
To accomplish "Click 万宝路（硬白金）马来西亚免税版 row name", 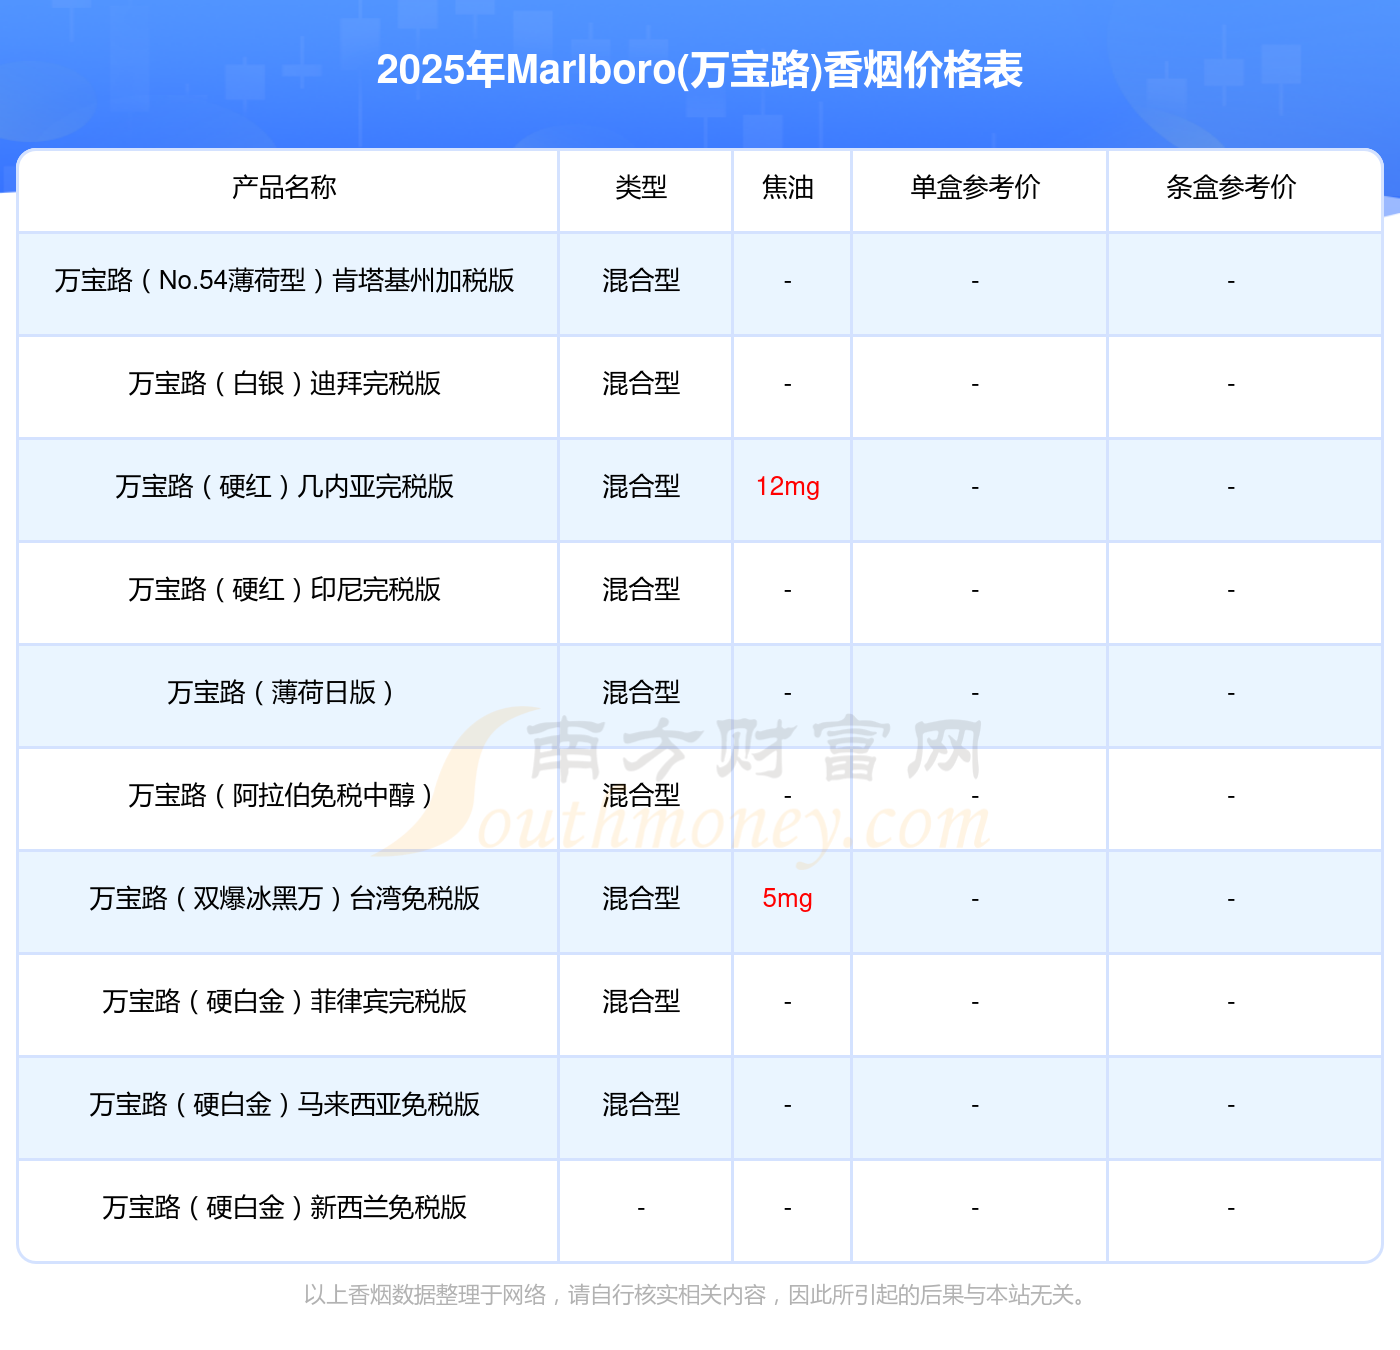I will pos(284,1104).
